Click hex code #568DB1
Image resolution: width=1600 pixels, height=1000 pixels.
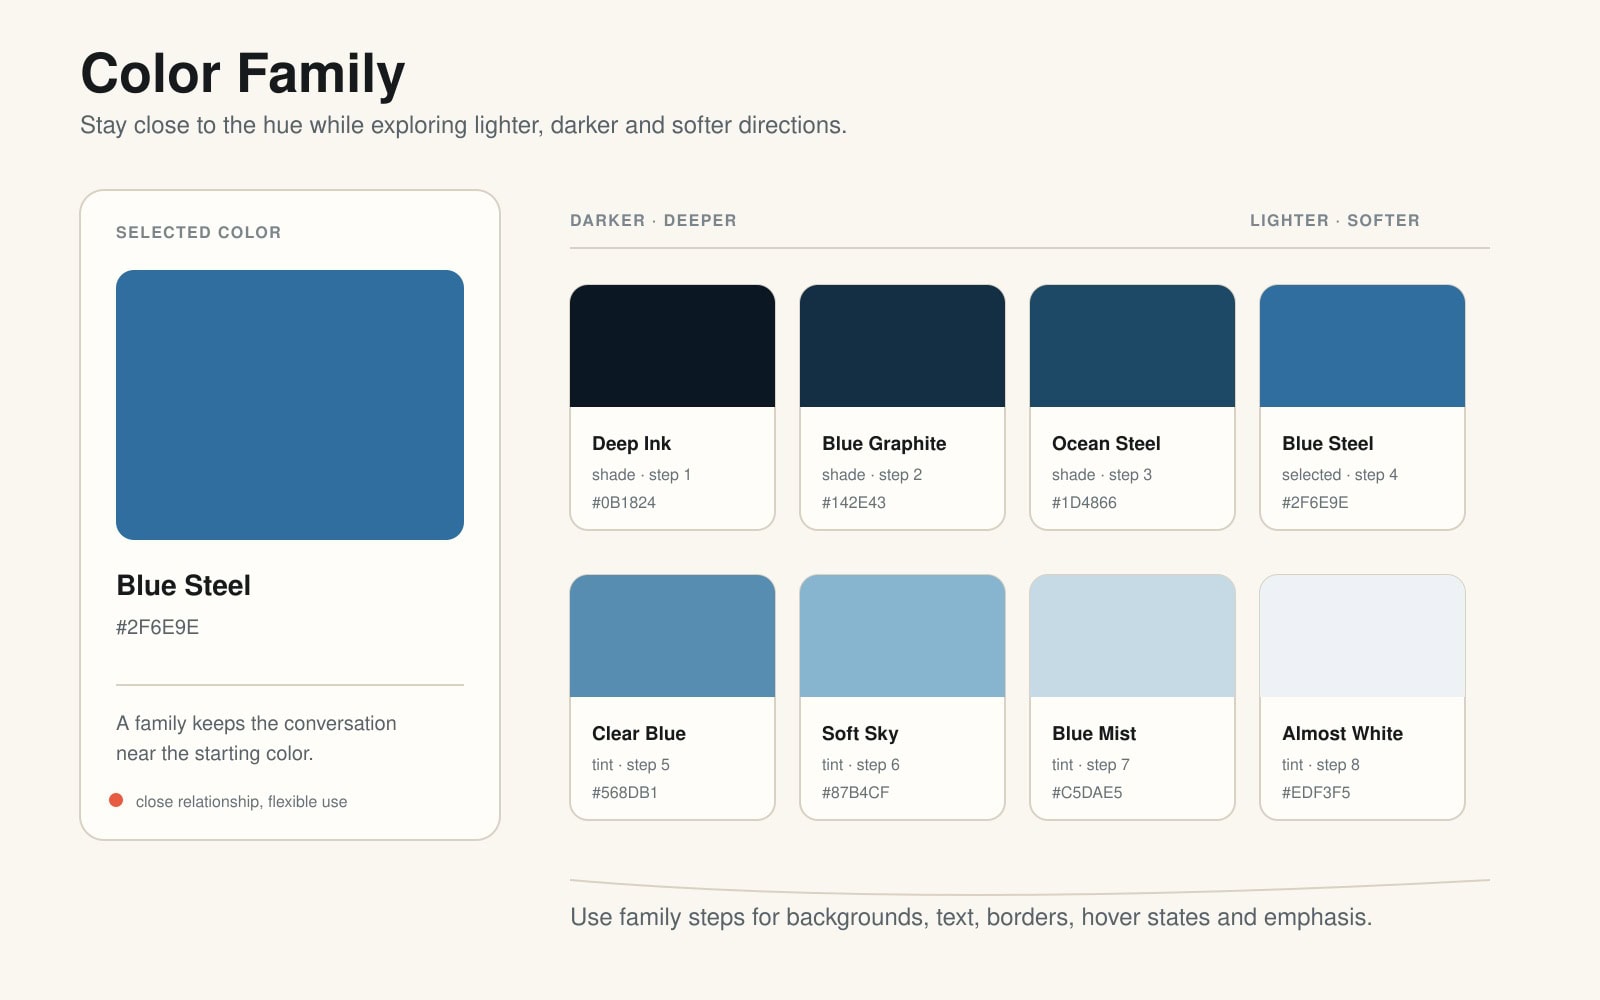[x=625, y=792]
